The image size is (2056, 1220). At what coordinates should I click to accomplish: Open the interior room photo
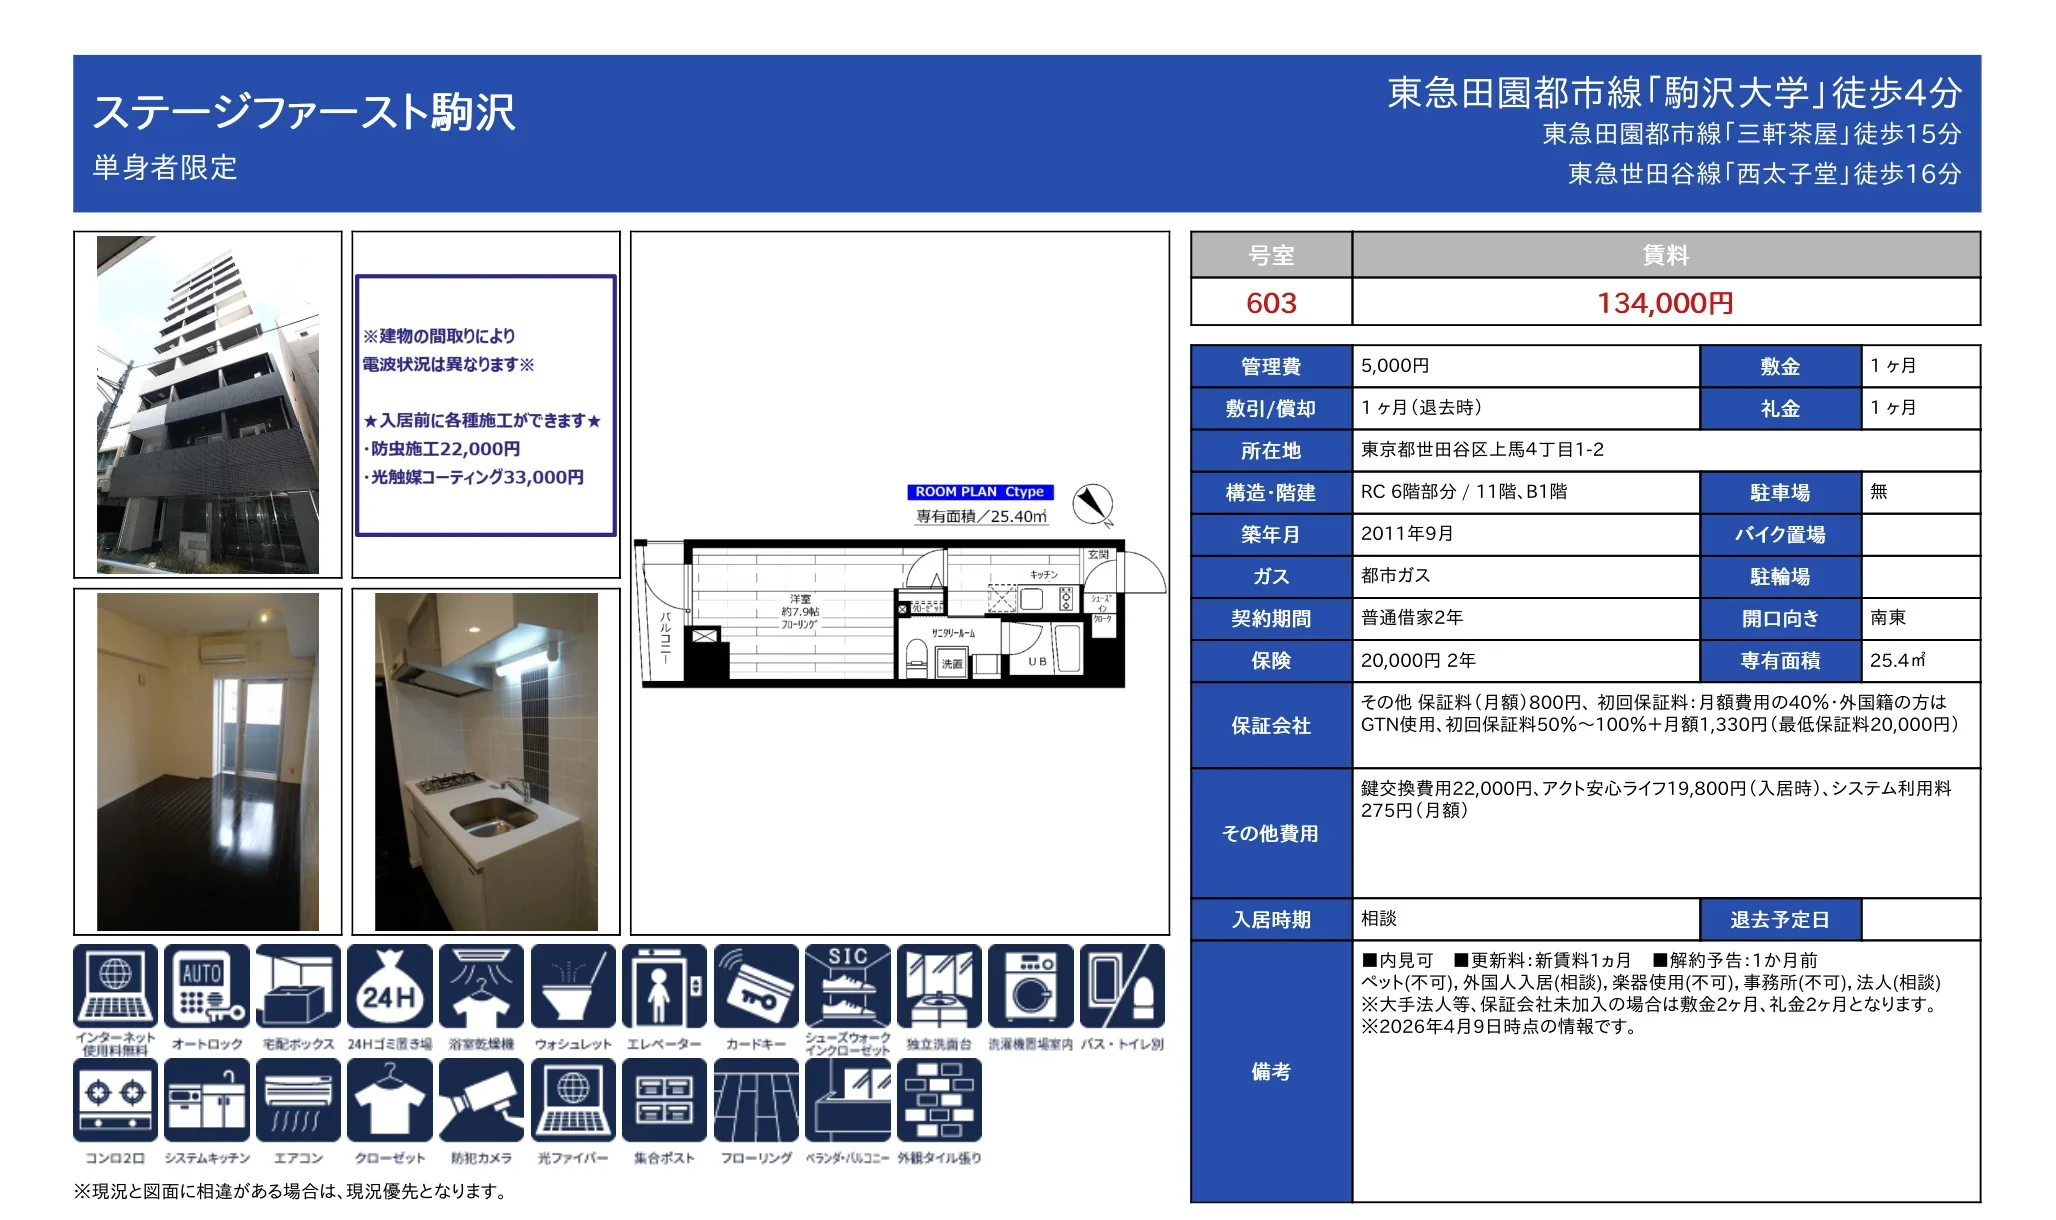click(208, 762)
